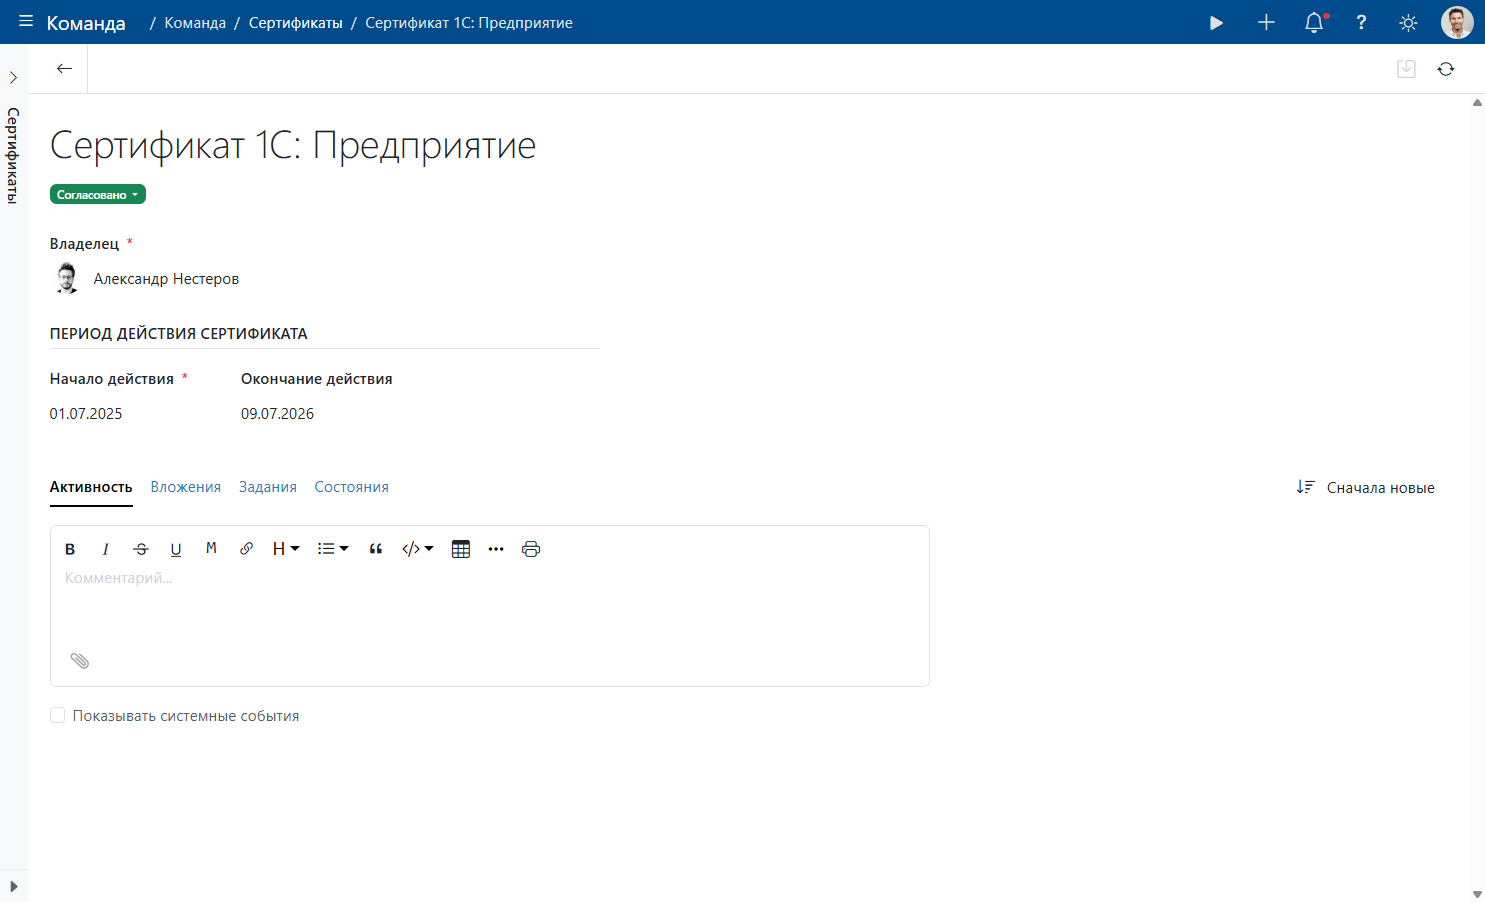
Task: Apply bold formatting in comment editor
Action: point(70,549)
